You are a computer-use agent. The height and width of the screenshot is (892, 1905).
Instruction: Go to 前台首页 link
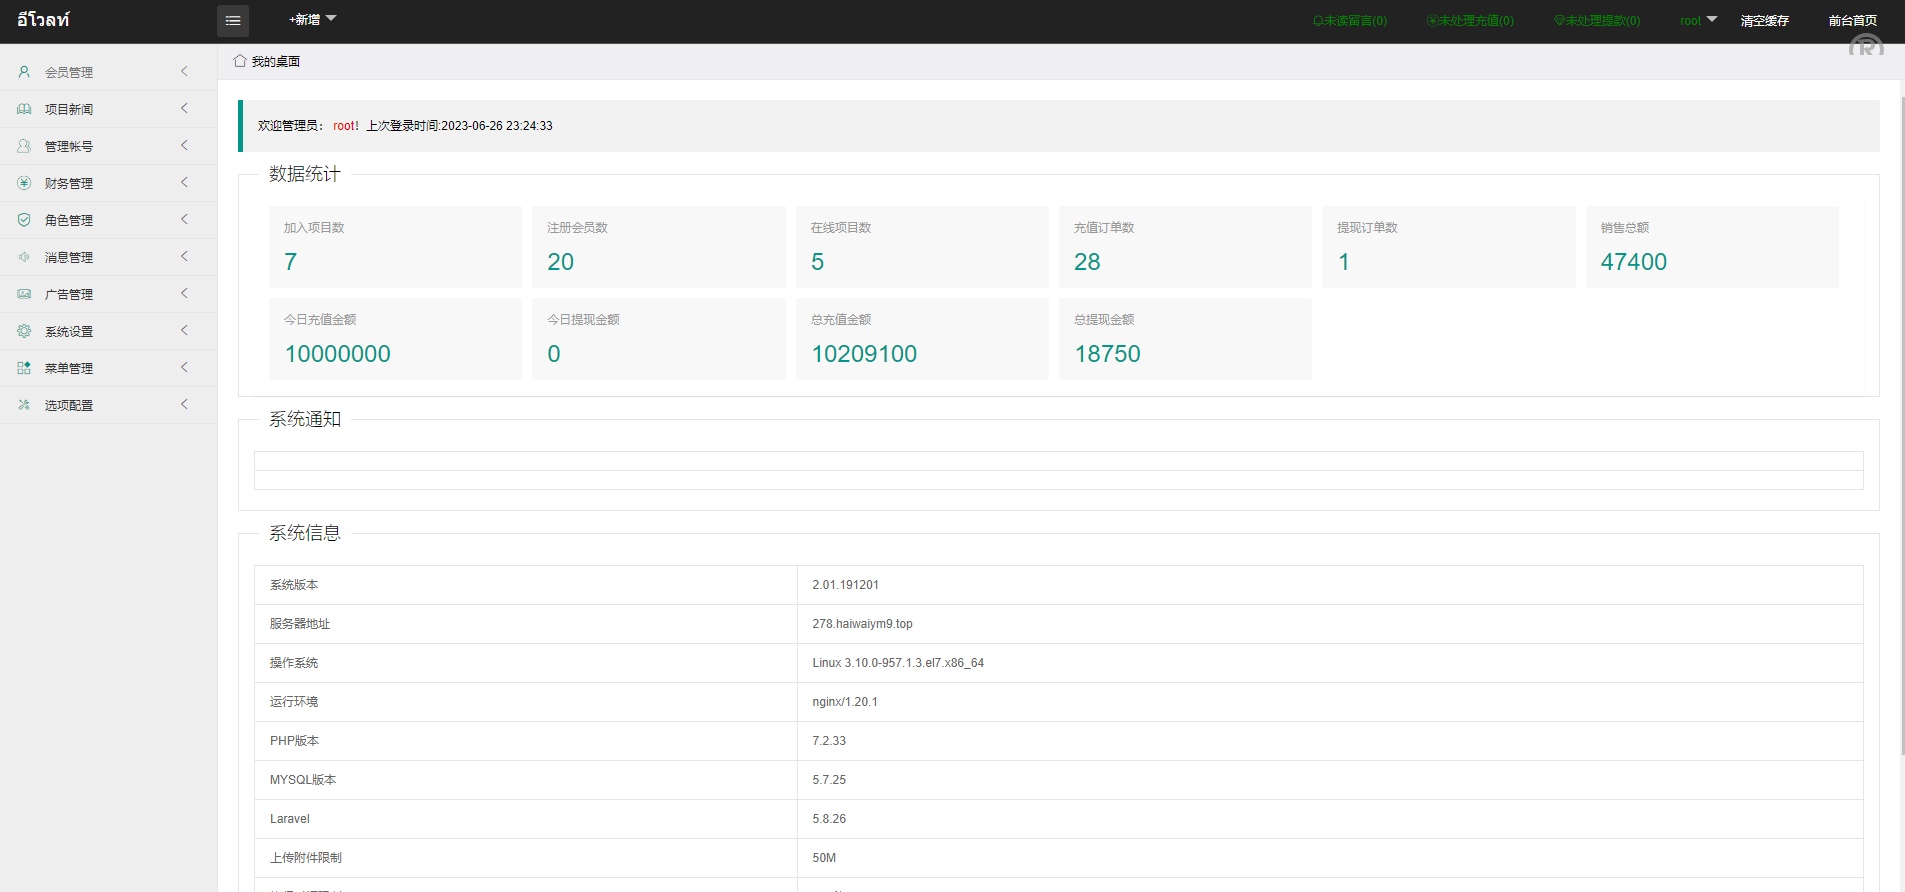(x=1852, y=21)
